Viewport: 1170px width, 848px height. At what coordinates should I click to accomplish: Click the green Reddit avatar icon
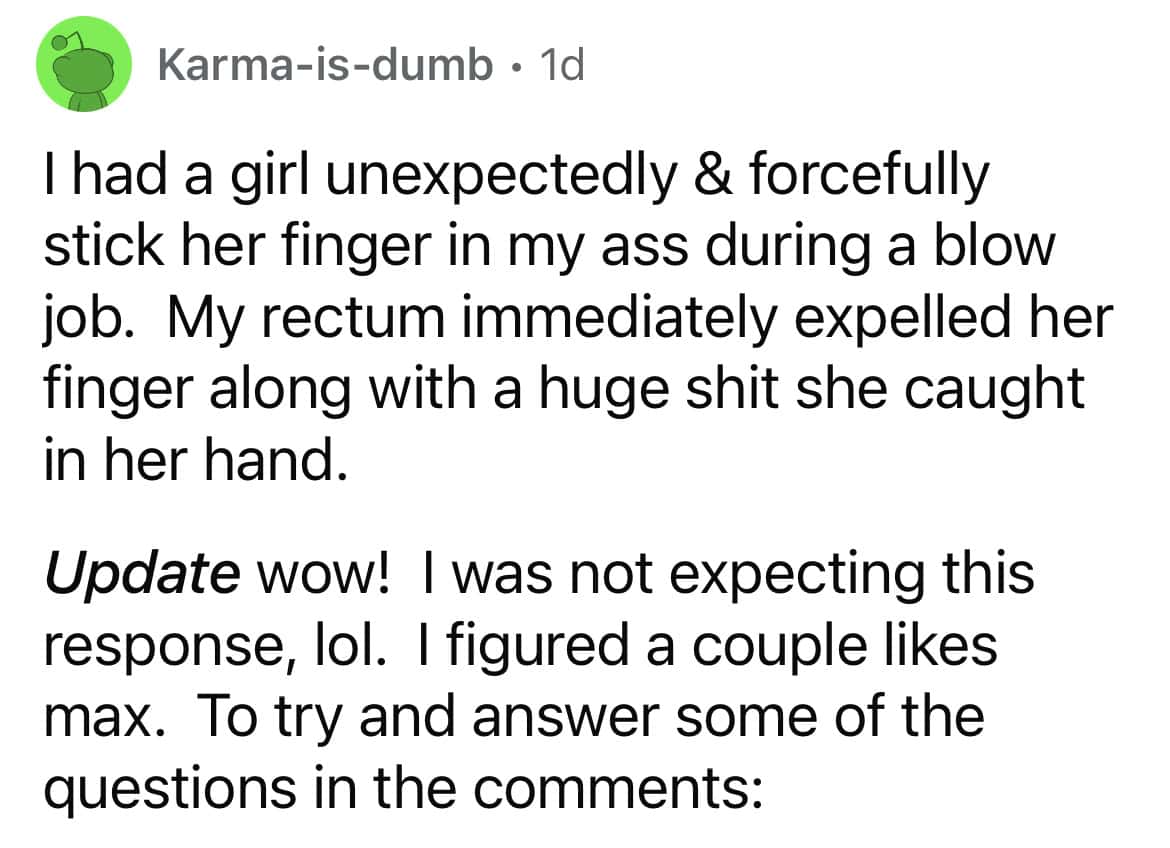point(85,67)
